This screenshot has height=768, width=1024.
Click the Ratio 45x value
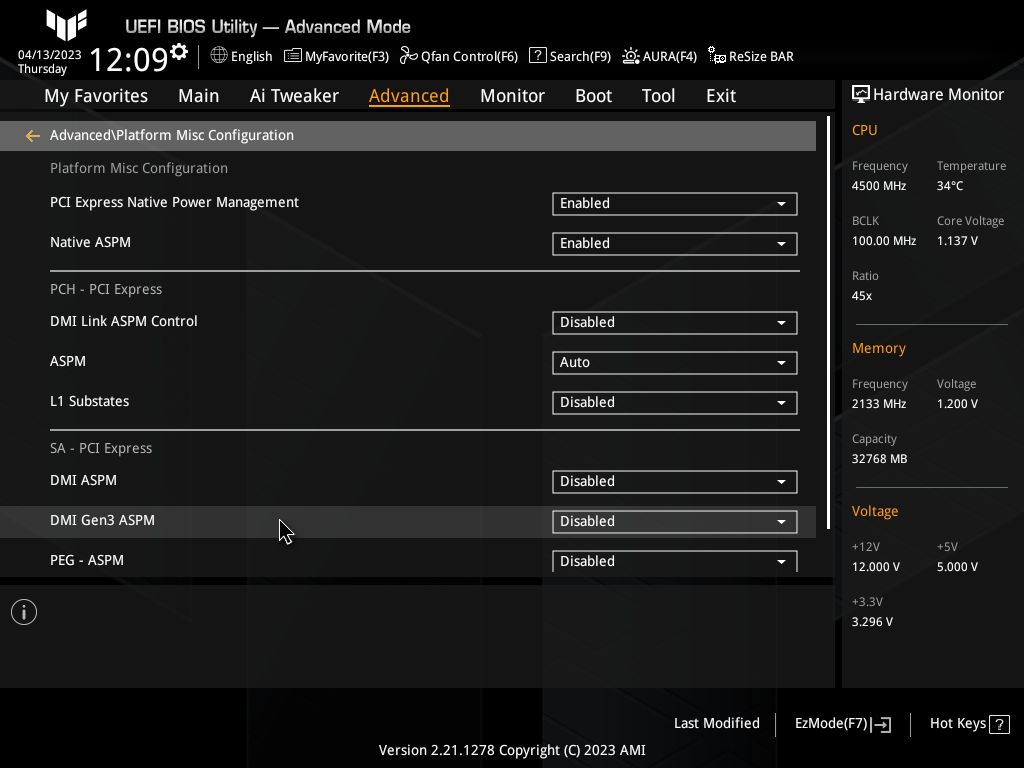pyautogui.click(x=862, y=296)
